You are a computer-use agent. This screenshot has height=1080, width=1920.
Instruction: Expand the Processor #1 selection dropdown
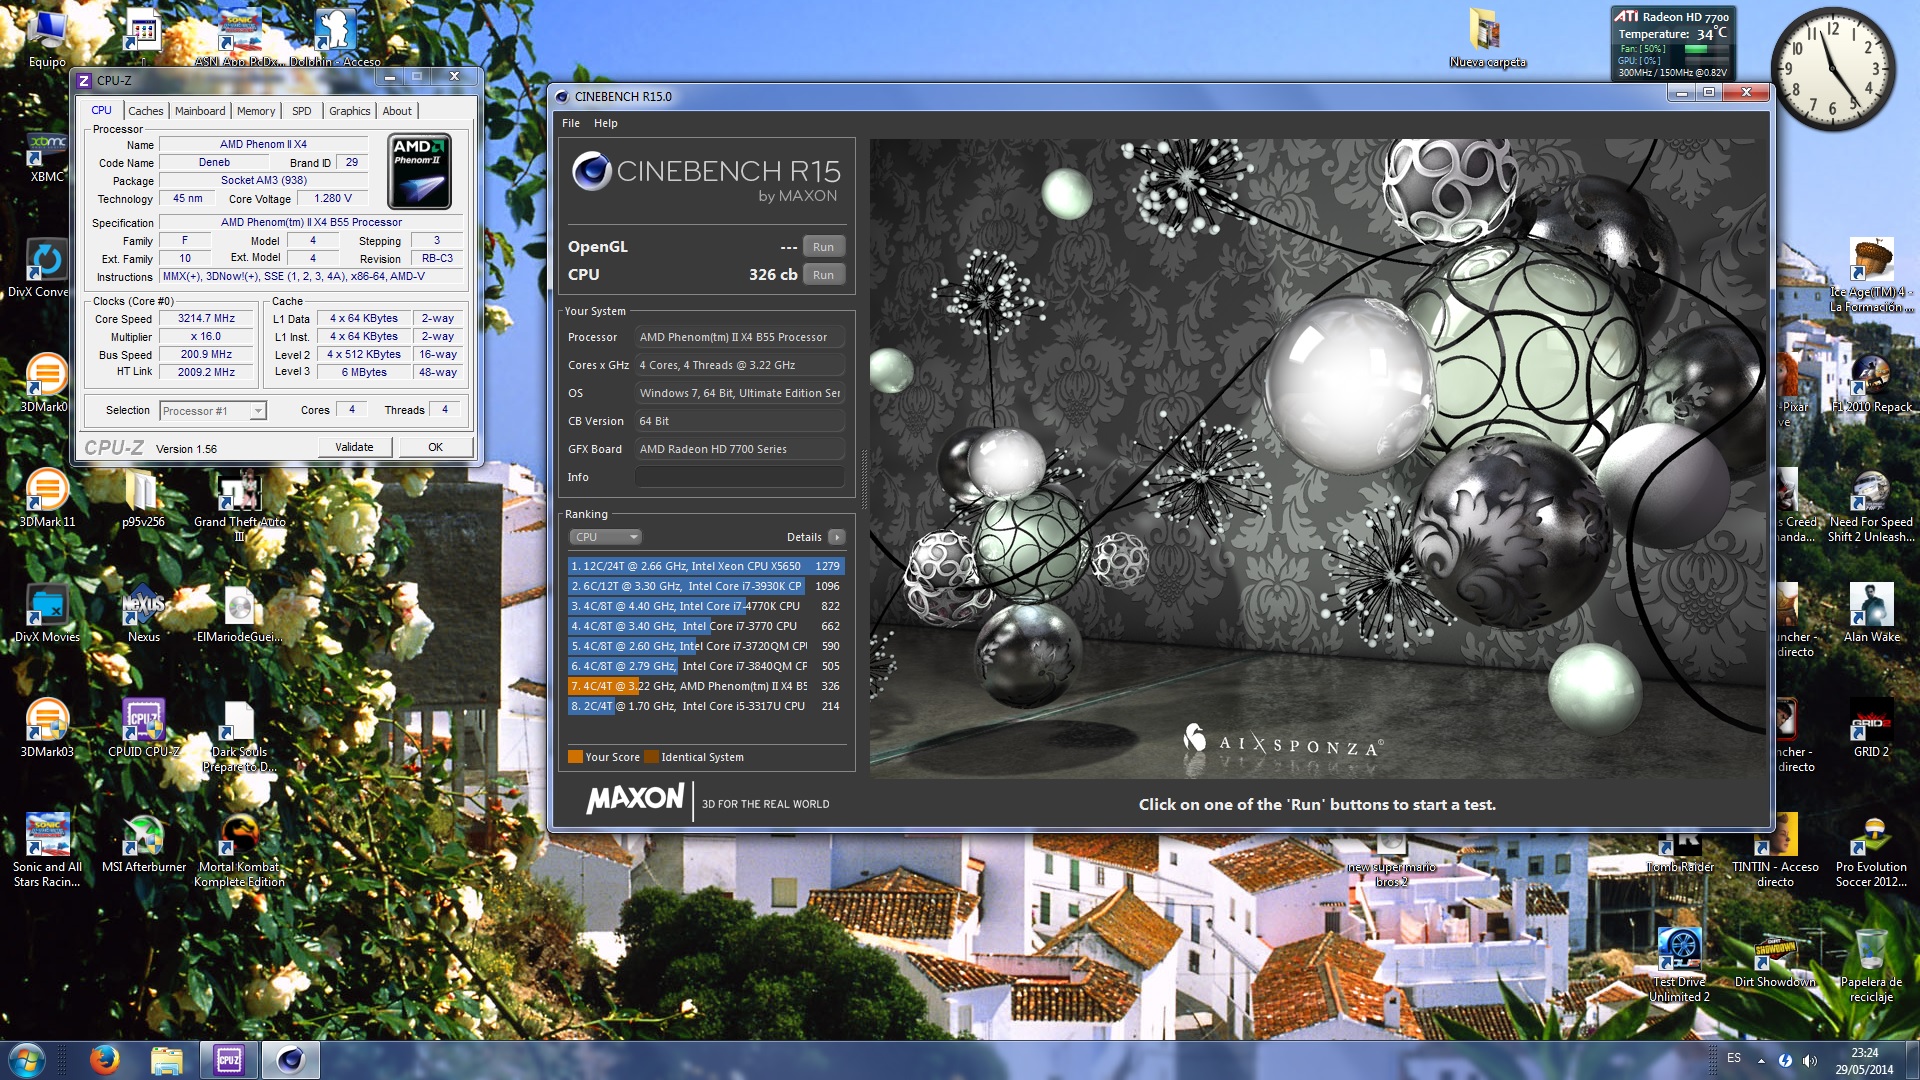pyautogui.click(x=257, y=411)
